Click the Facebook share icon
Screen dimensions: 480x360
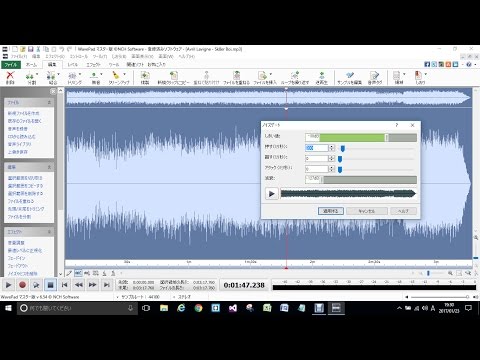[427, 64]
